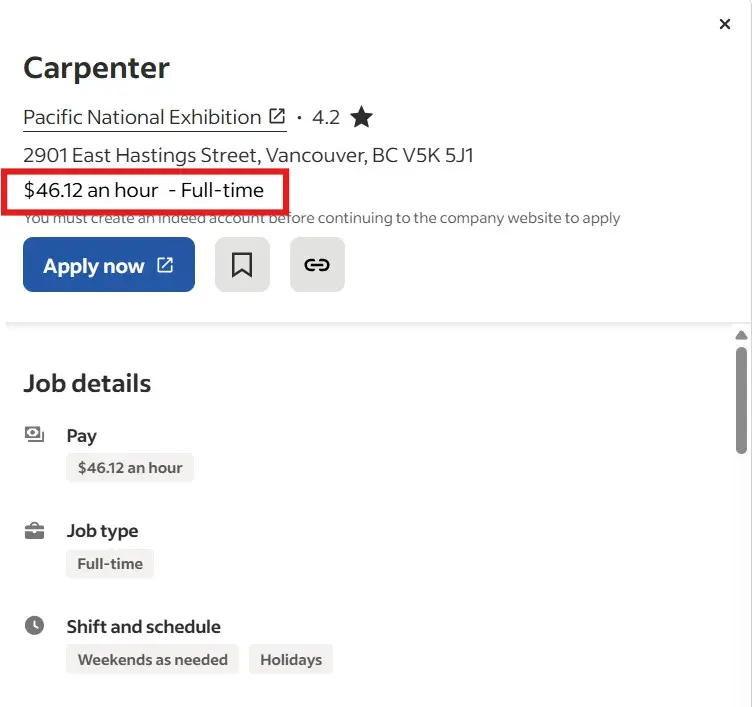The height and width of the screenshot is (707, 756).
Task: Select the Full-time job type chip
Action: pyautogui.click(x=110, y=563)
